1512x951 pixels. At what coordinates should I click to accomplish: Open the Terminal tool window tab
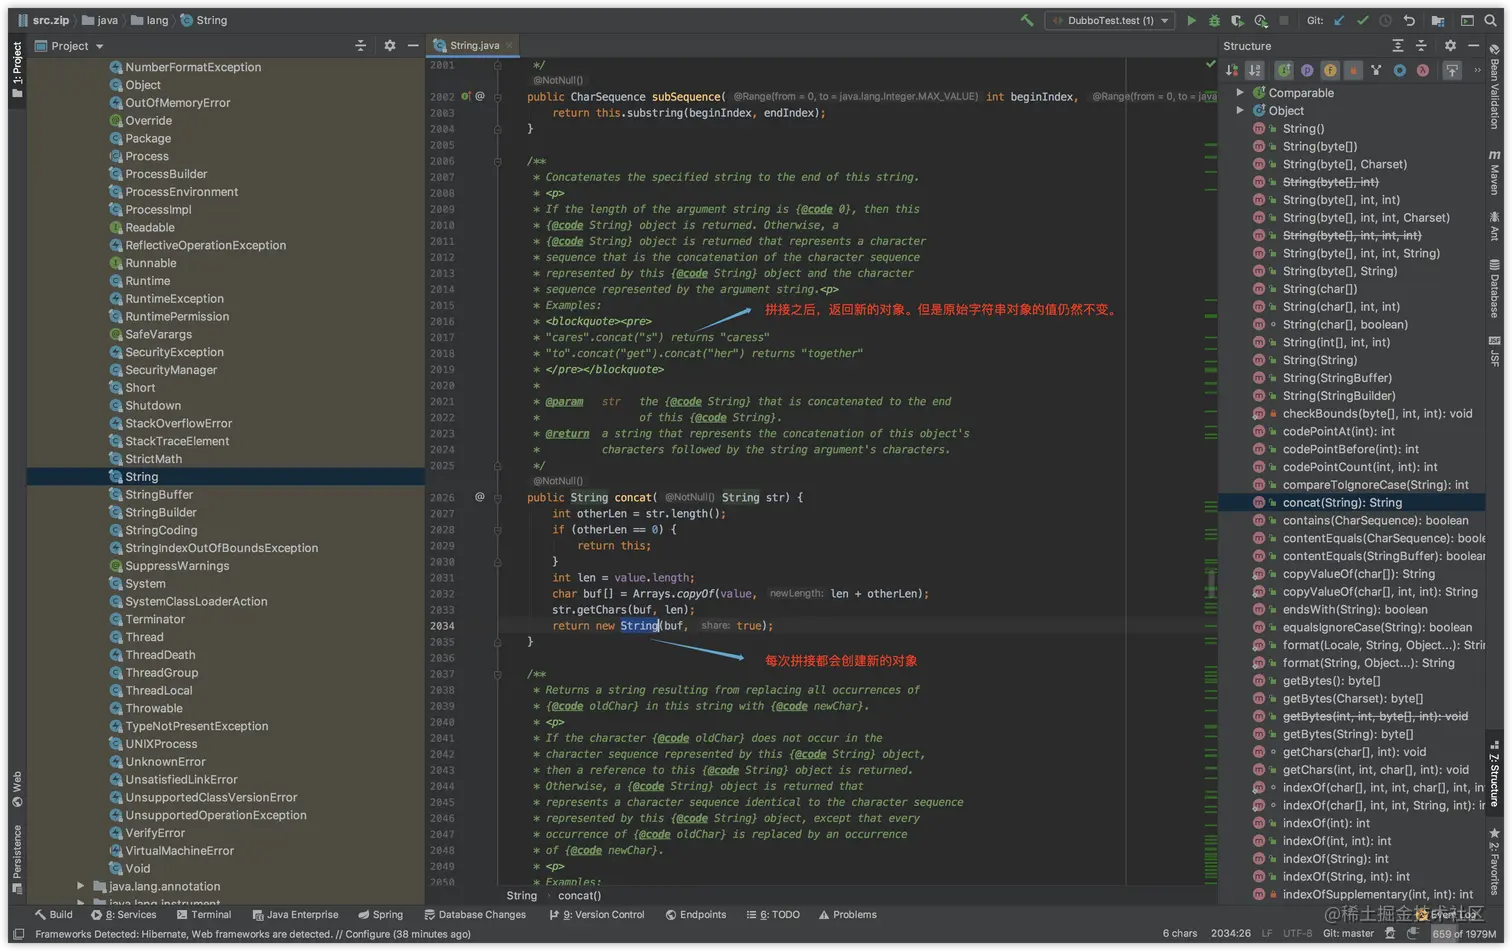pyautogui.click(x=203, y=915)
